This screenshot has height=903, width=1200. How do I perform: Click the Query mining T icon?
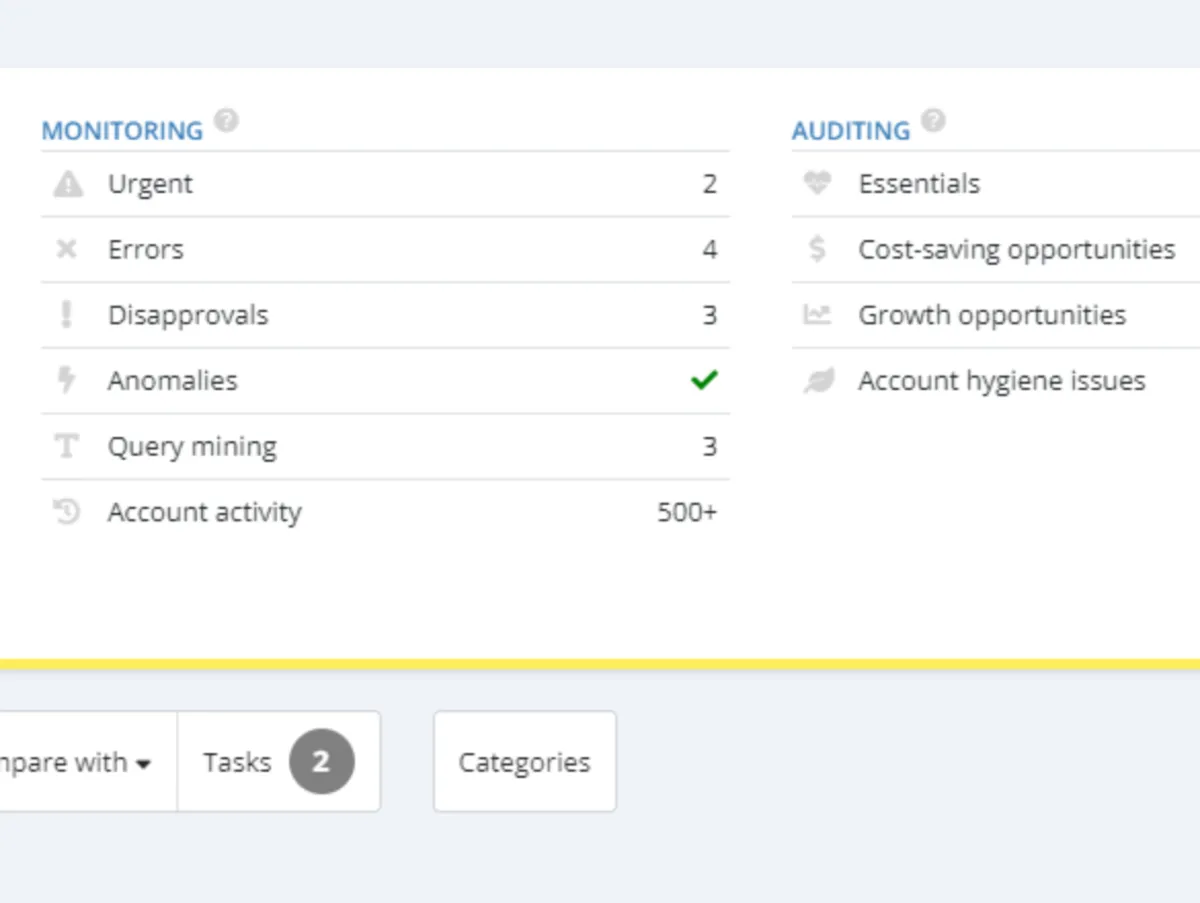tap(66, 446)
